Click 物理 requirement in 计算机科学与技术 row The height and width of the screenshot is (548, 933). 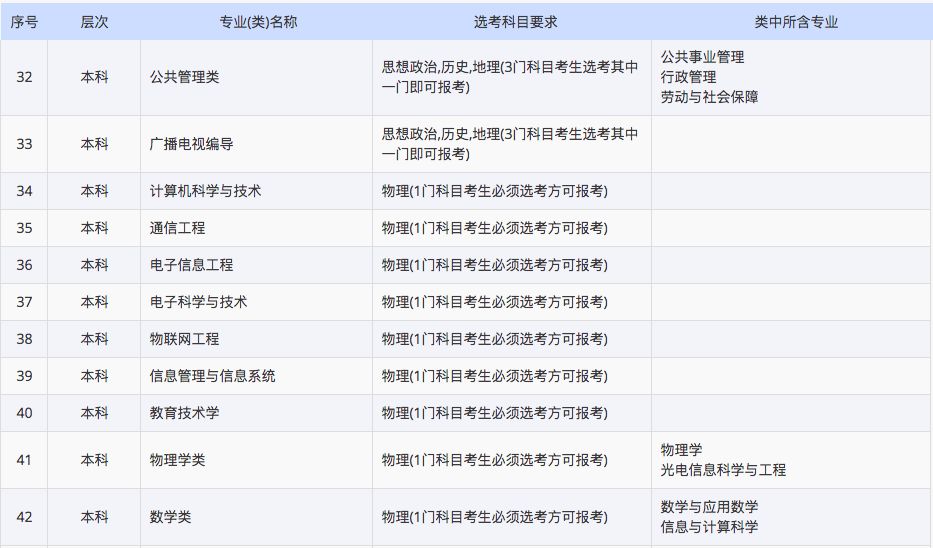point(494,191)
